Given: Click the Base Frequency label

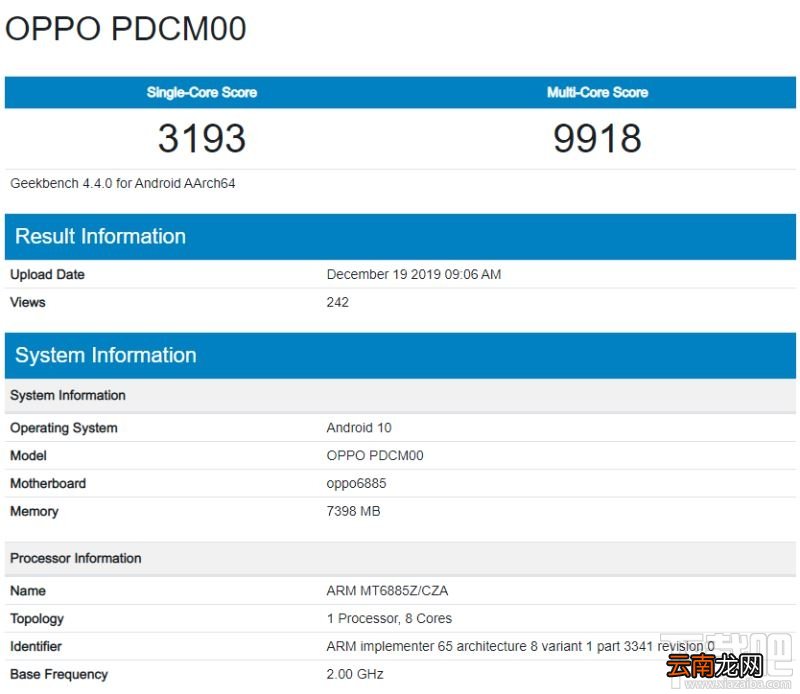Looking at the screenshot, I should 59,675.
